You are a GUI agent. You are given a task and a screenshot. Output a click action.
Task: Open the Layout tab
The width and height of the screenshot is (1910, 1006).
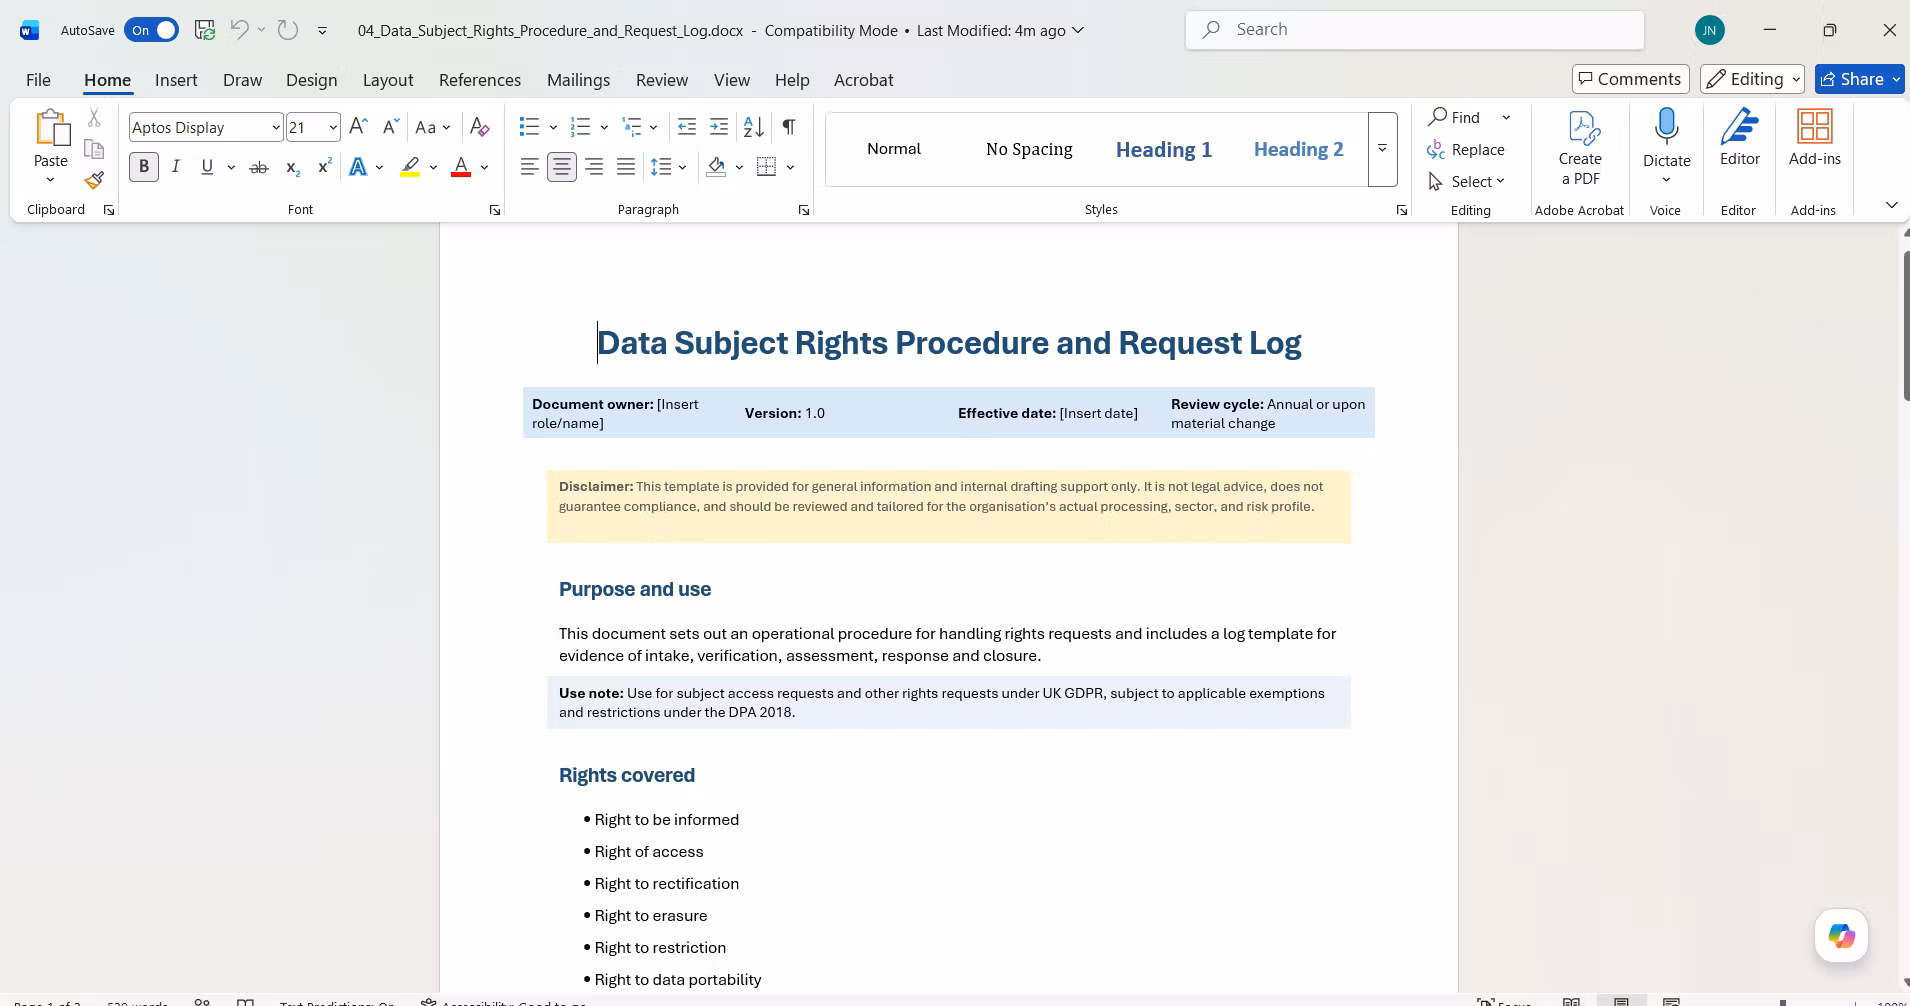388,80
